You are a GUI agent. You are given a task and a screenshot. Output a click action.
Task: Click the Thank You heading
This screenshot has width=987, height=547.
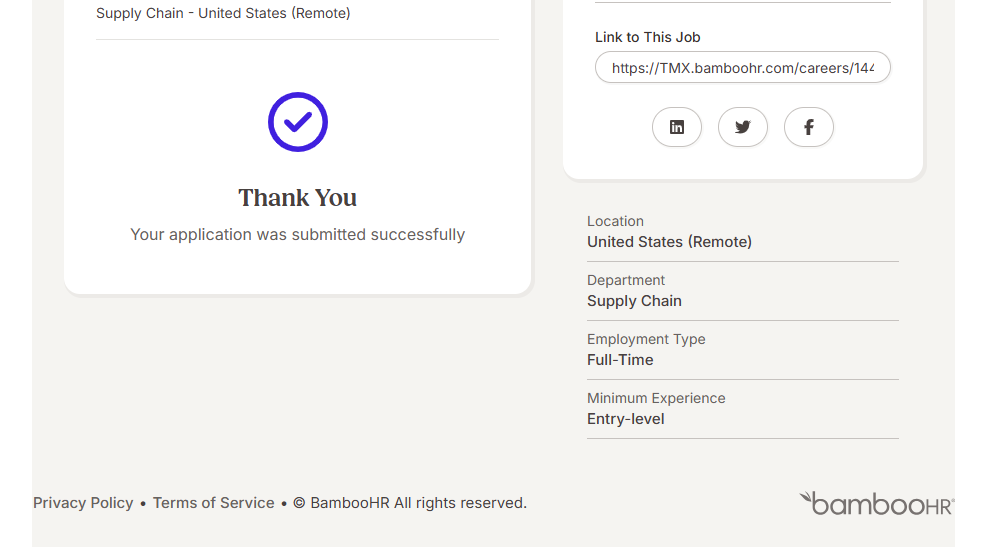pyautogui.click(x=297, y=198)
